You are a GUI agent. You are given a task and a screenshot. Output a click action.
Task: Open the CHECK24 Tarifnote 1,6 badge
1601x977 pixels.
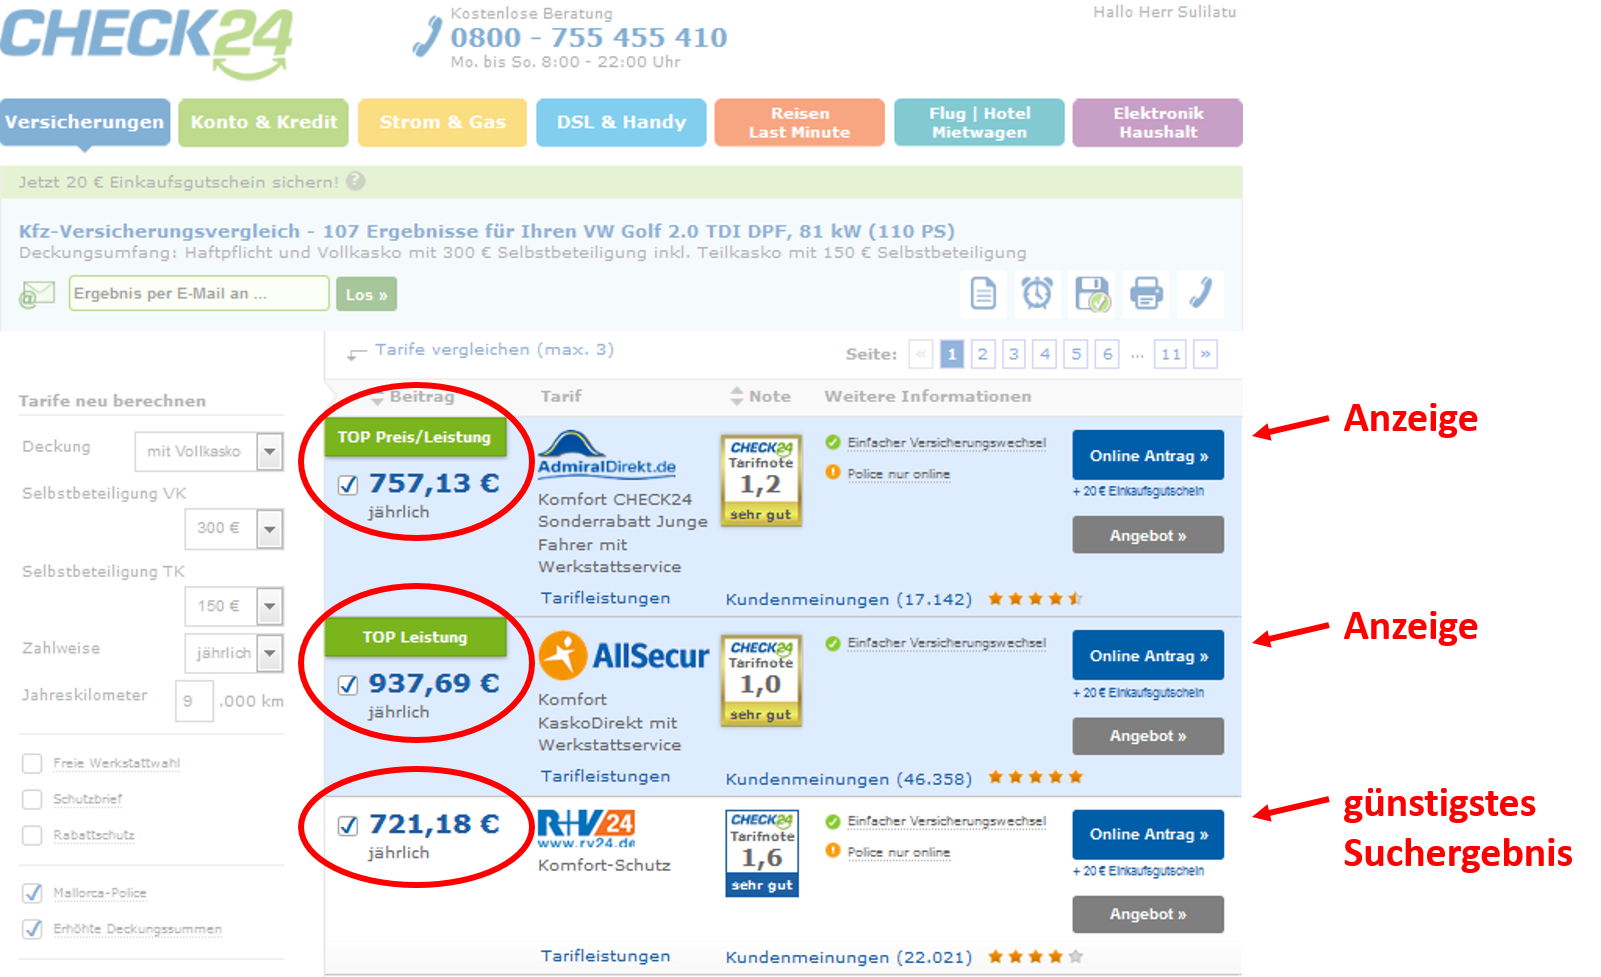(x=762, y=853)
